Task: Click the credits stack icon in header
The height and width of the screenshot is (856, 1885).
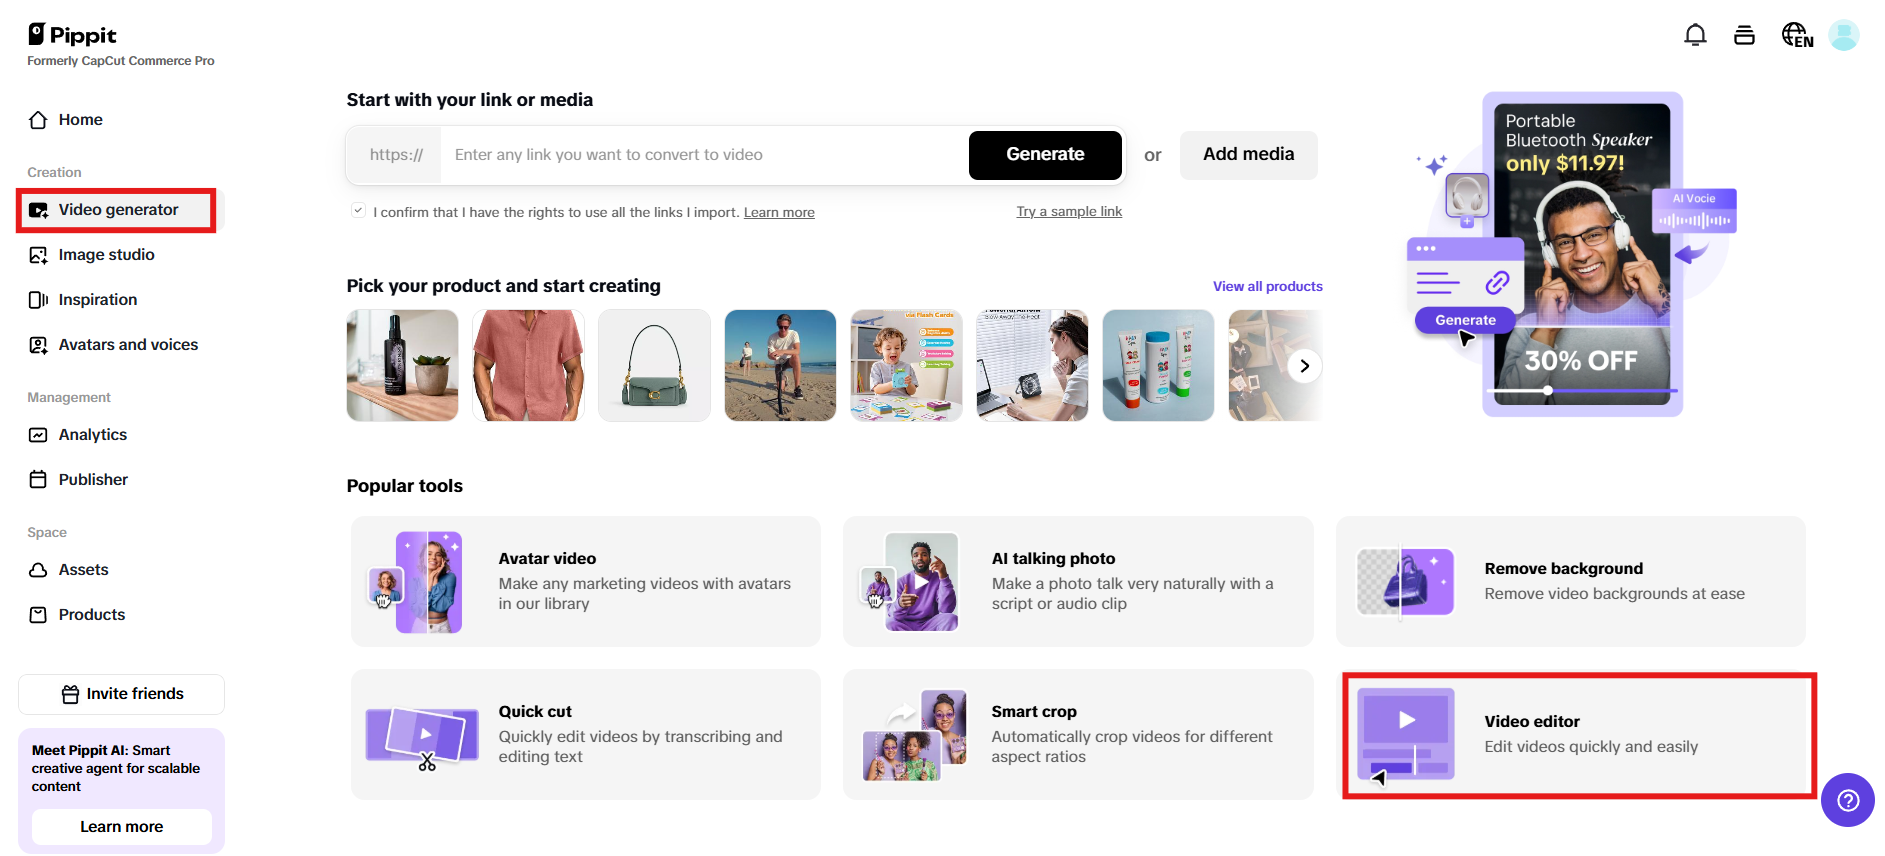Action: tap(1744, 35)
